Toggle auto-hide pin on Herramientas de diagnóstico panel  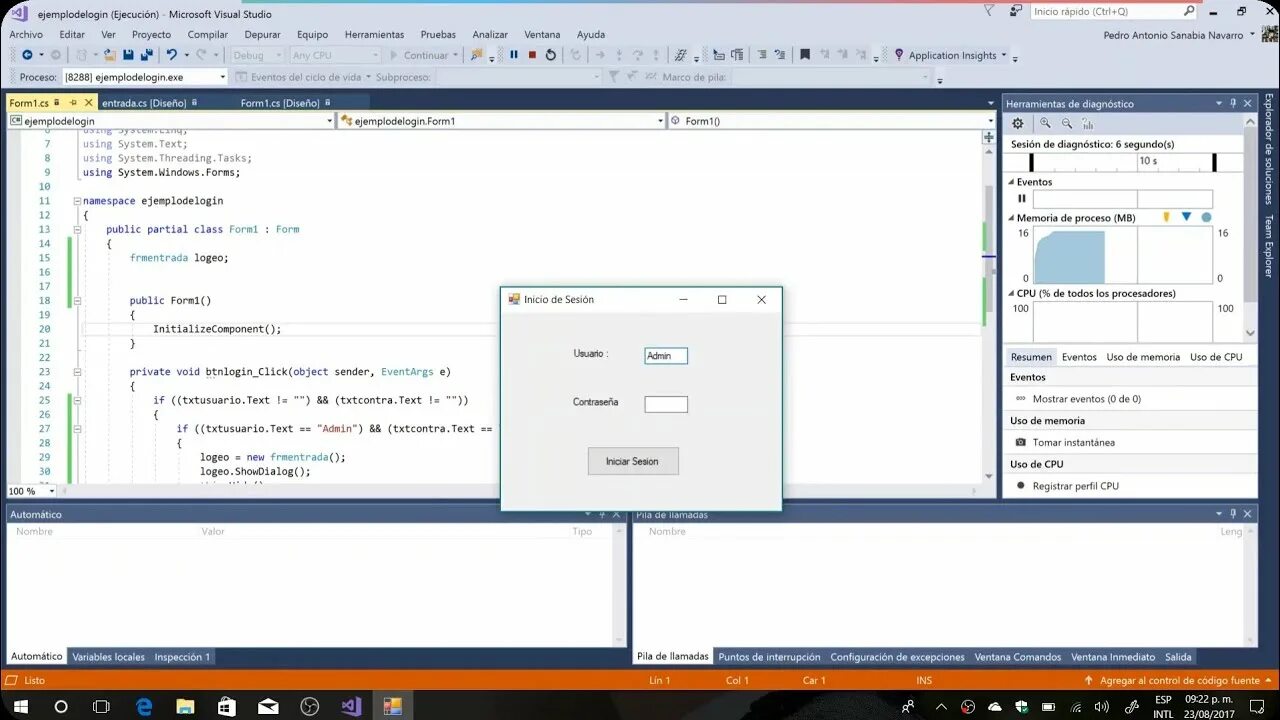[1233, 103]
